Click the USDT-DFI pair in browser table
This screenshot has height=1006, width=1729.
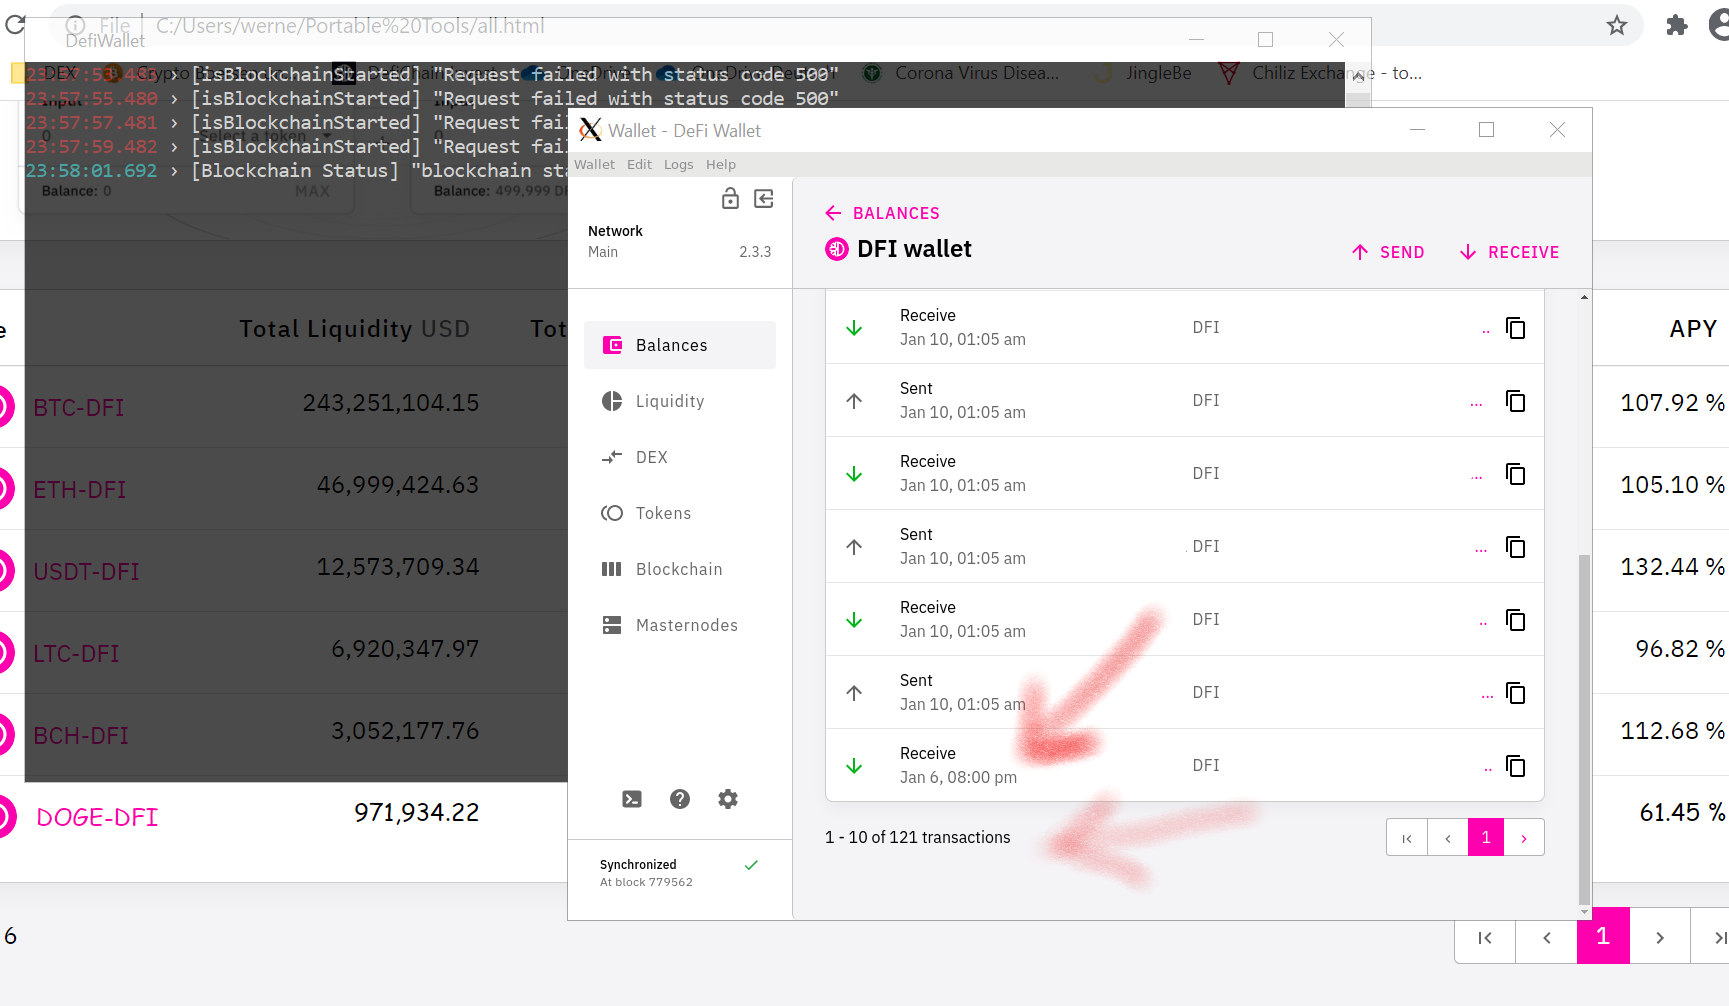86,572
